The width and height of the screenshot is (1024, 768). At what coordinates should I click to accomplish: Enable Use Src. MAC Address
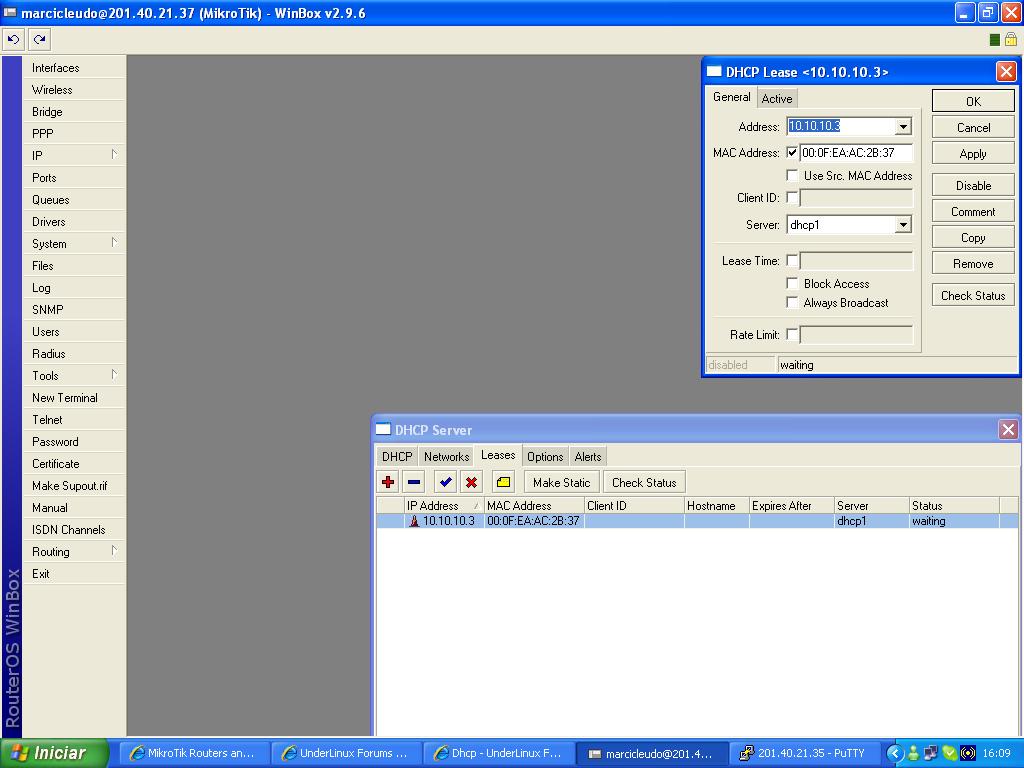click(x=792, y=175)
